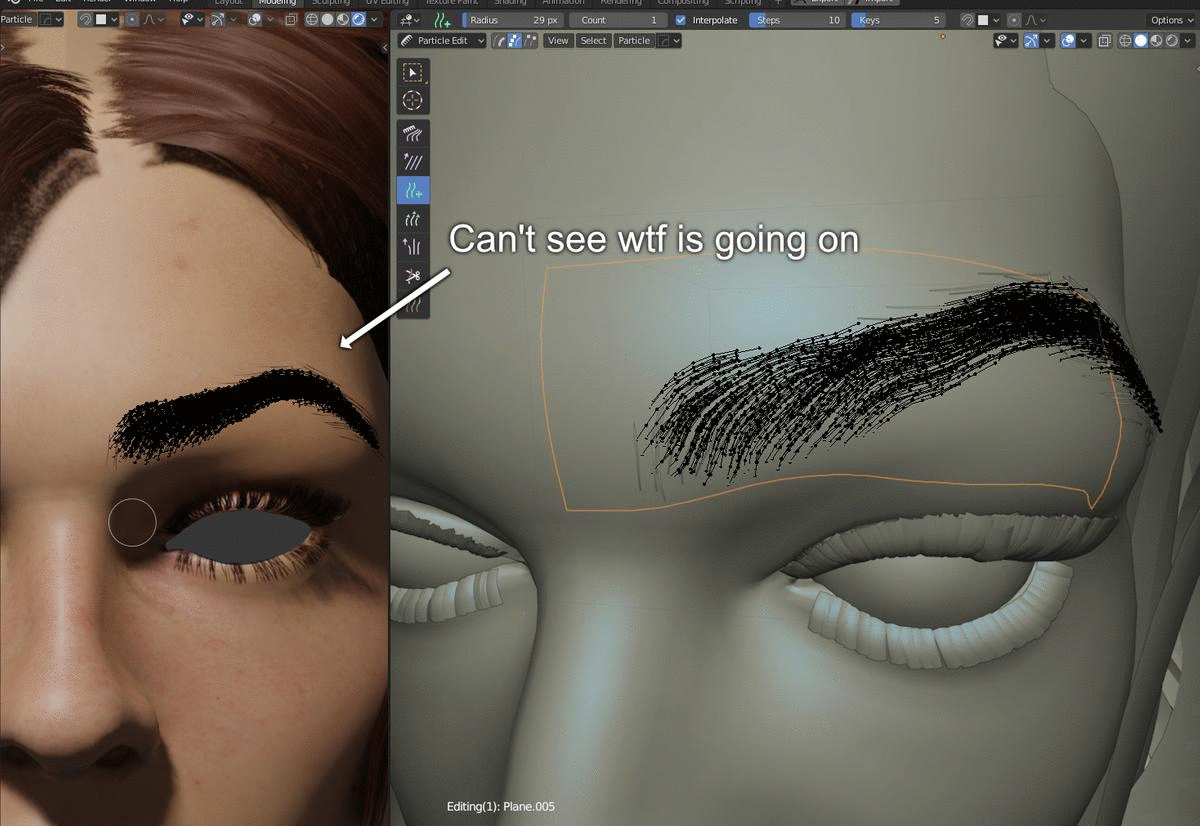
Task: Click the Count value field
Action: coord(619,20)
